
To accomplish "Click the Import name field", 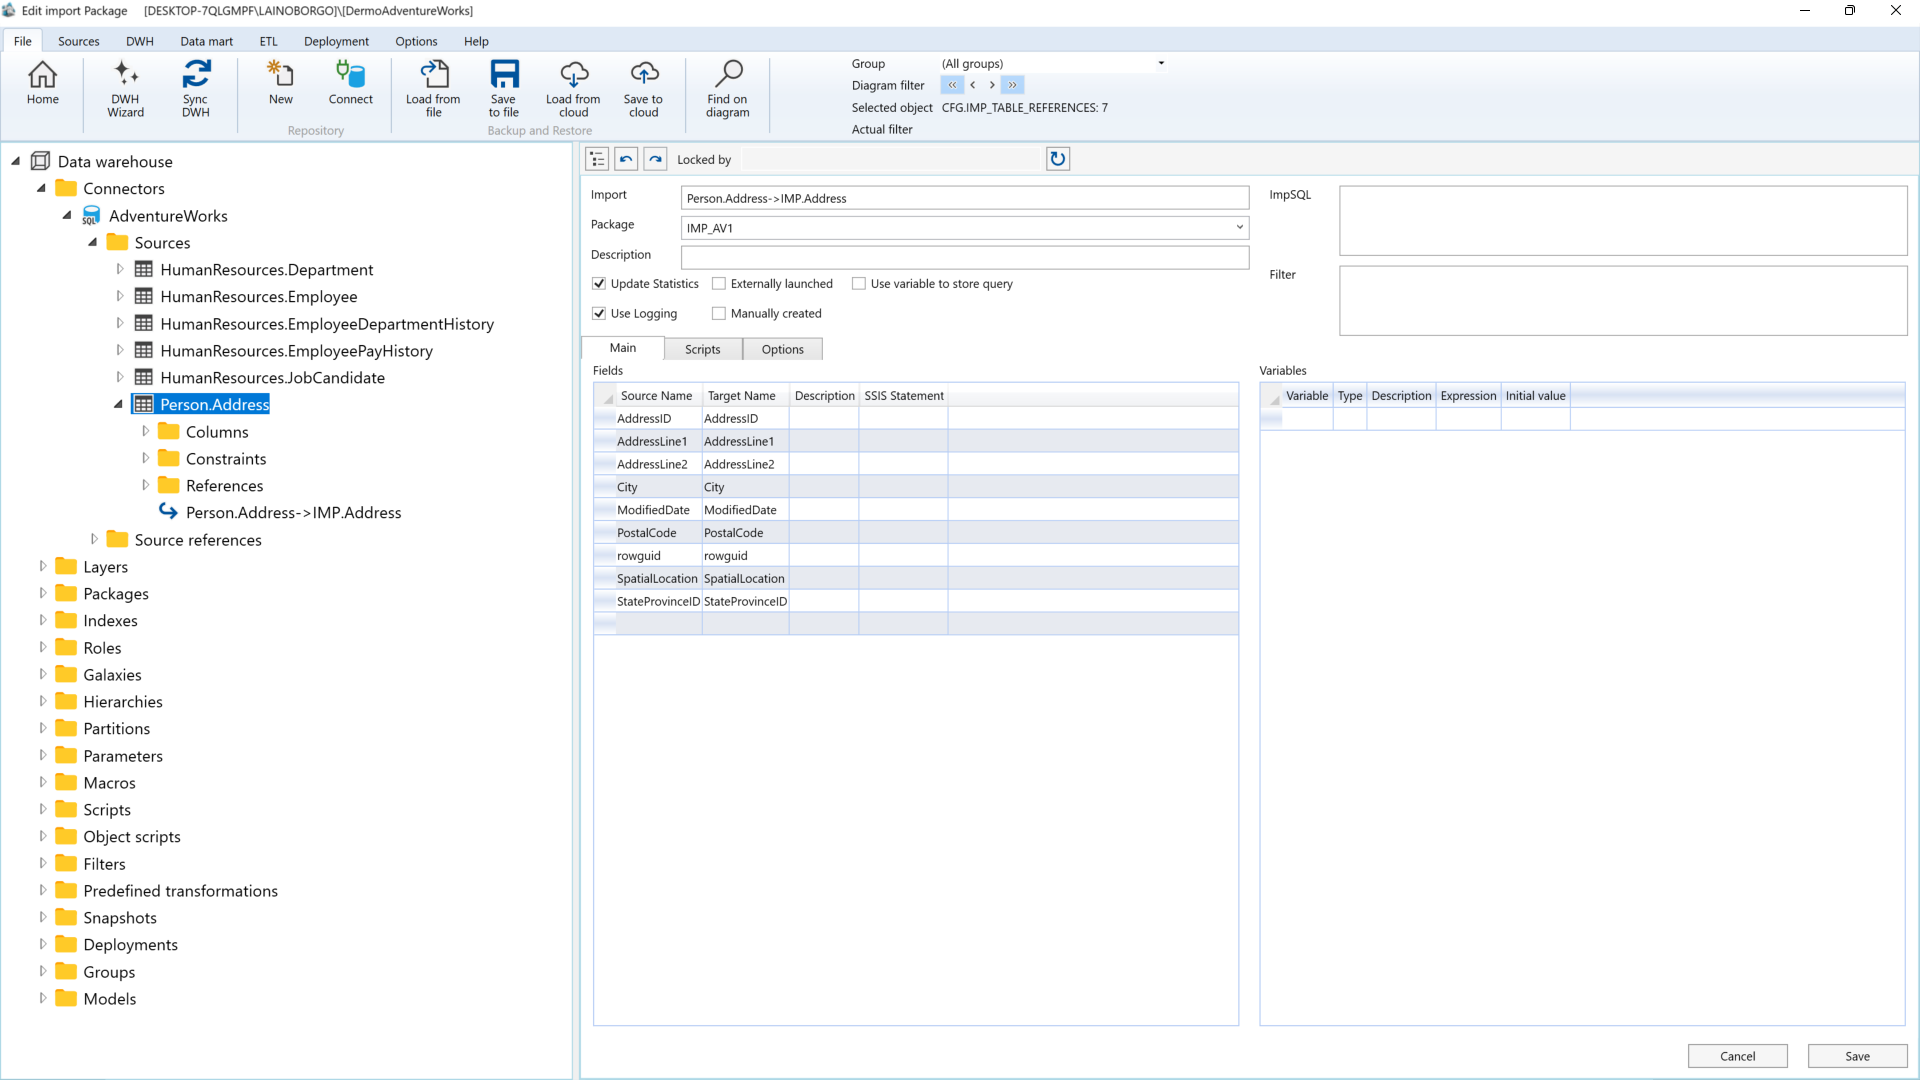I will pyautogui.click(x=964, y=198).
